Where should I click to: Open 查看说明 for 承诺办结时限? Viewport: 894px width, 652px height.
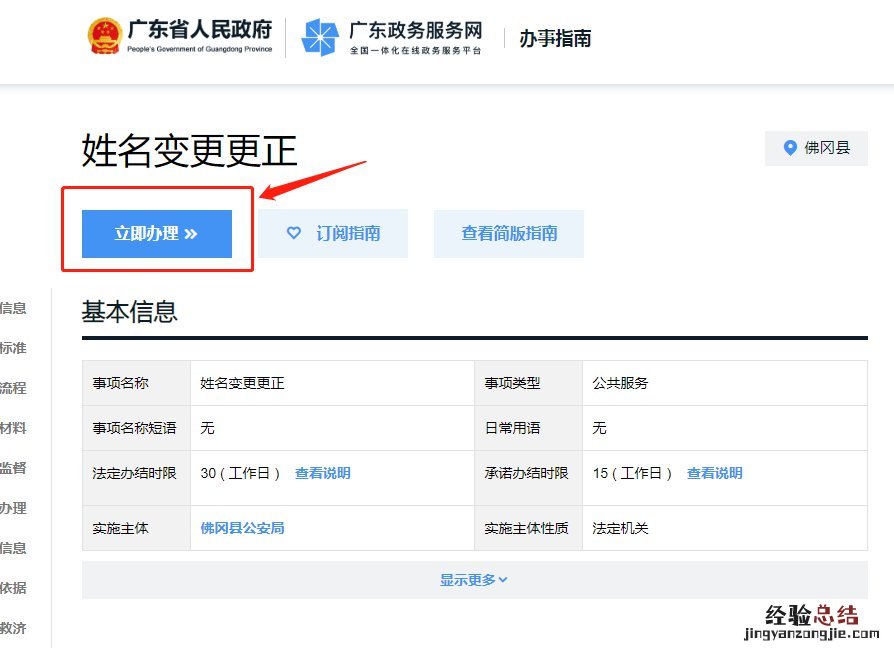click(x=714, y=473)
